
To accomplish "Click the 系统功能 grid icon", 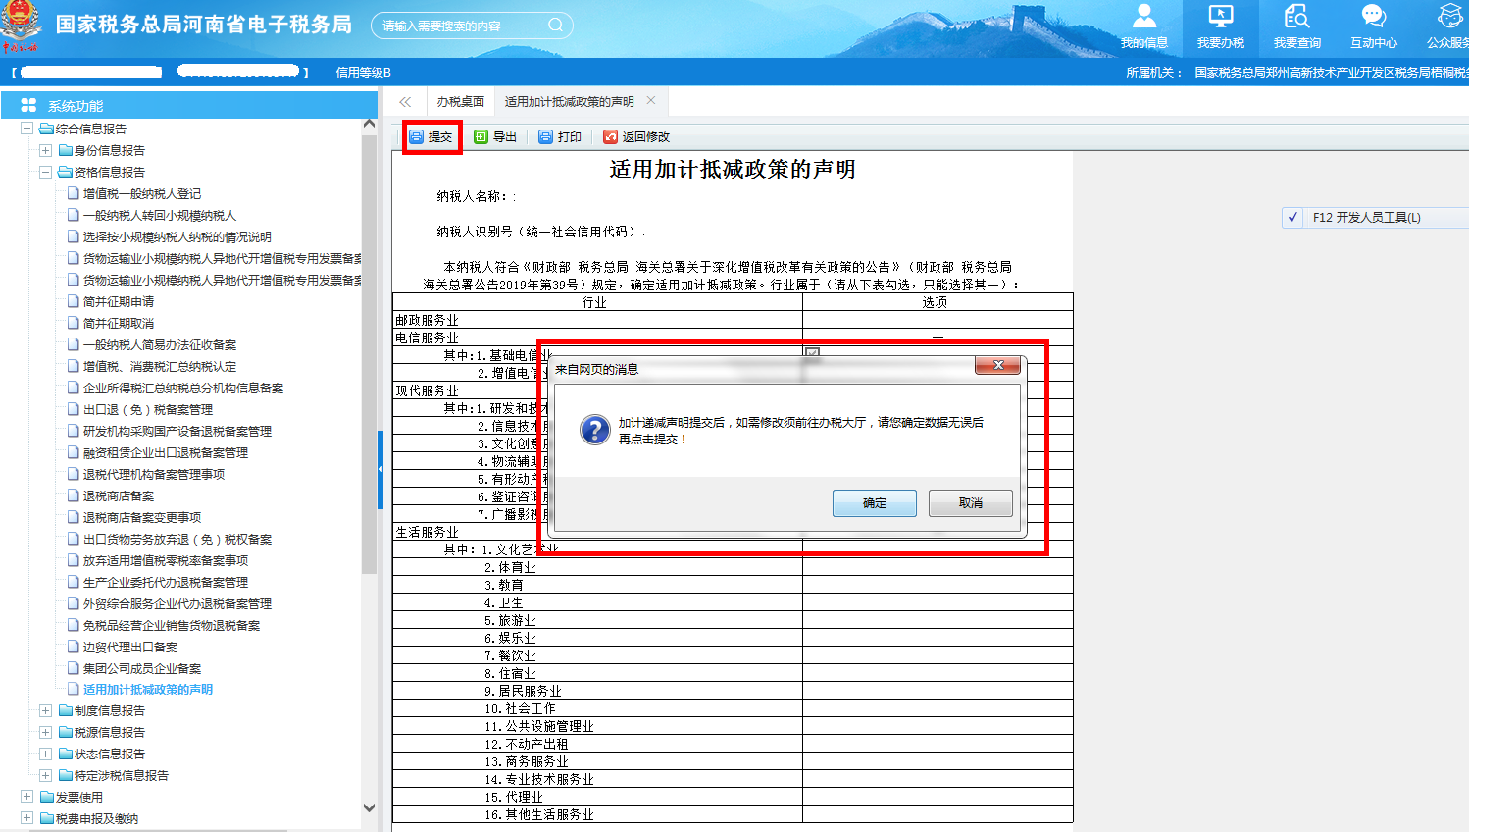I will click(28, 105).
